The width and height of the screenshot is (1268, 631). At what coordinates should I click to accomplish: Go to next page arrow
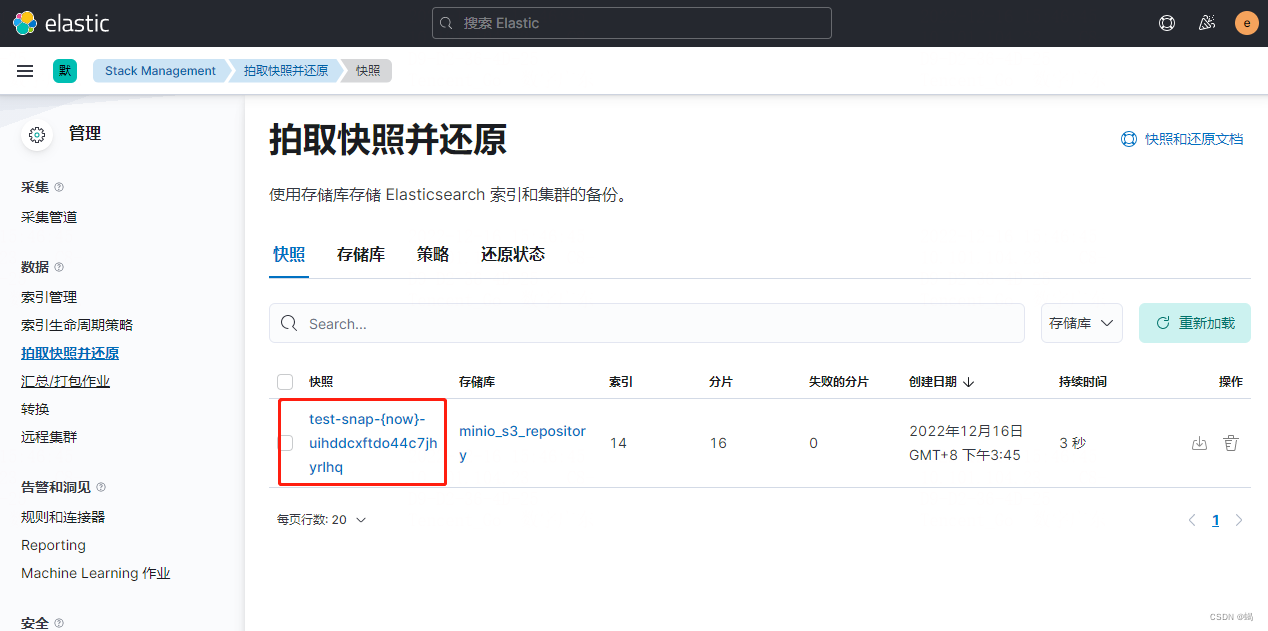[x=1239, y=520]
